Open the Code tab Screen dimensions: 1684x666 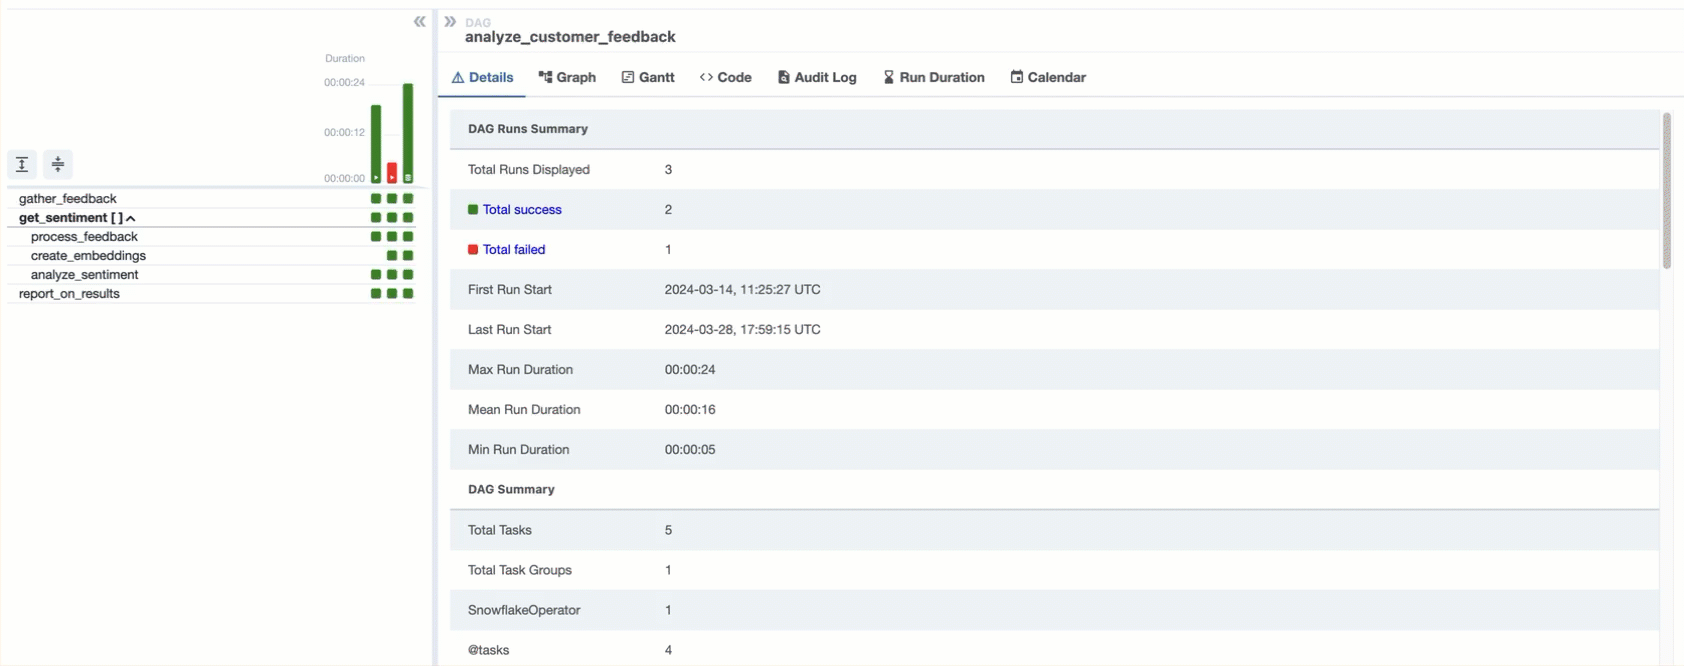tap(726, 77)
